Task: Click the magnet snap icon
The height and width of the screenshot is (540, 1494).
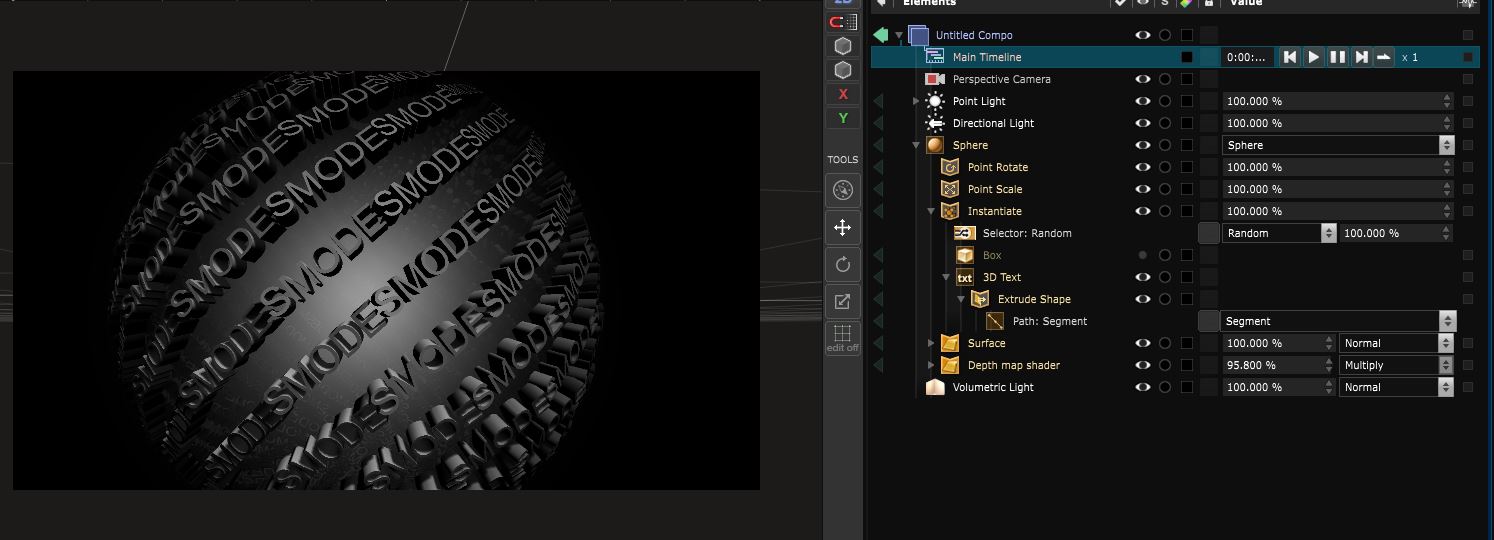Action: pyautogui.click(x=843, y=21)
